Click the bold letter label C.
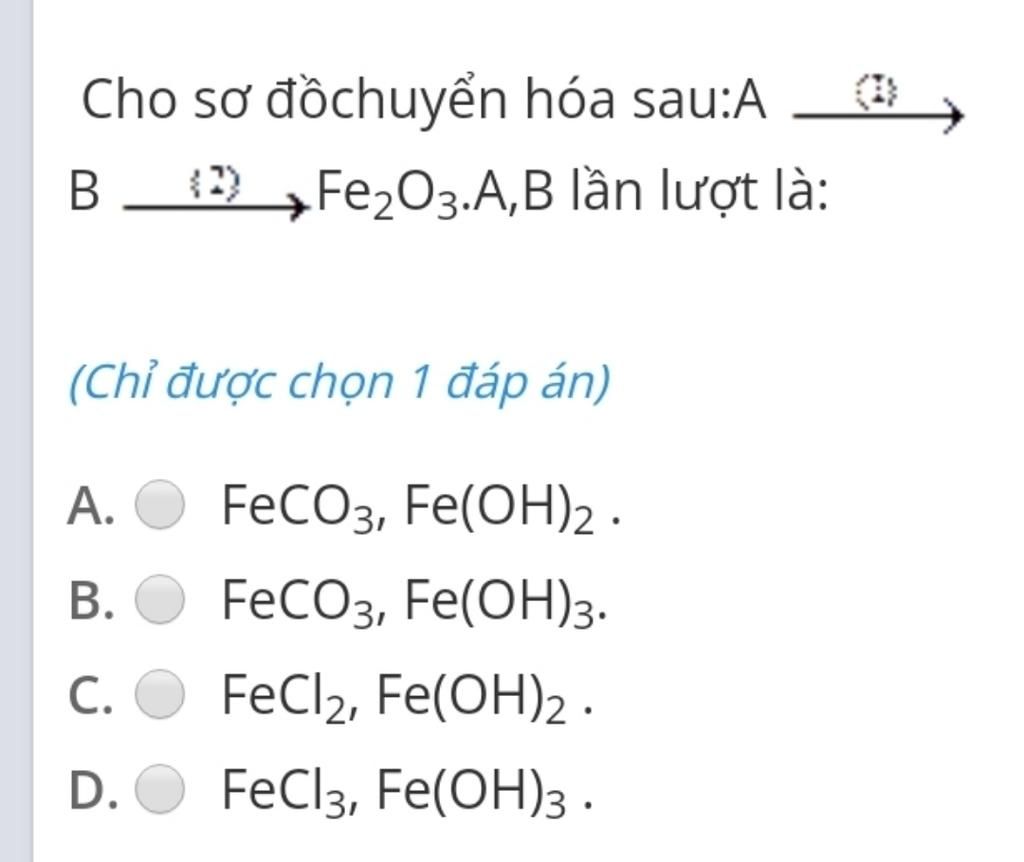 pos(90,695)
